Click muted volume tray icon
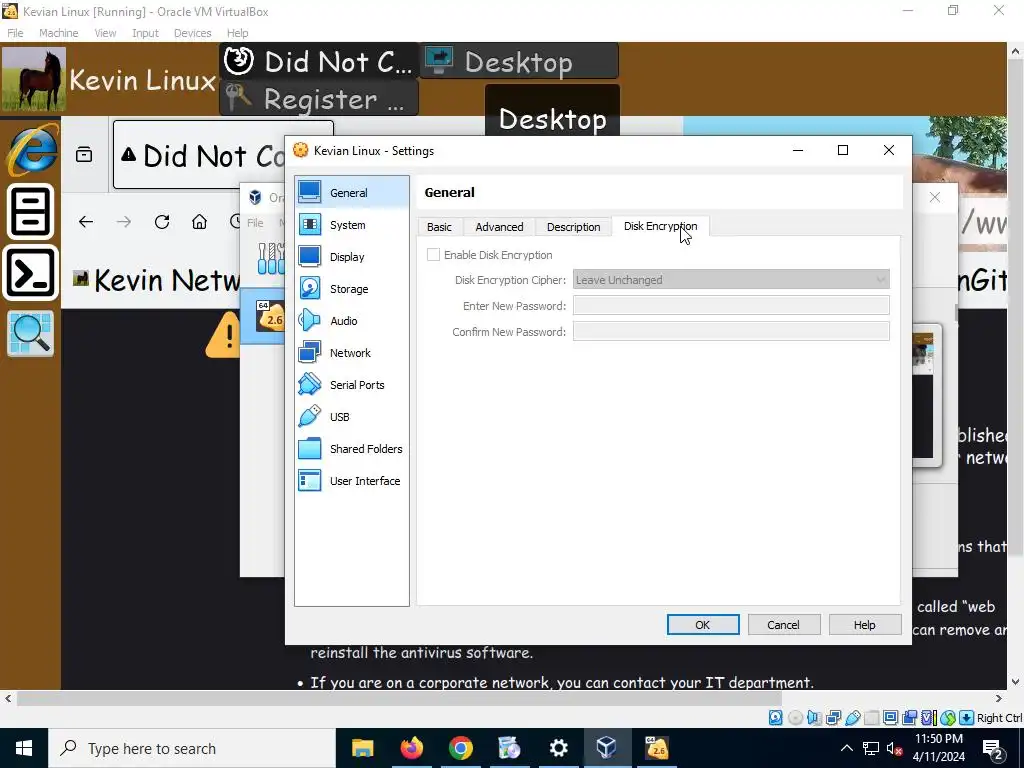Viewport: 1024px width, 768px height. (x=894, y=748)
